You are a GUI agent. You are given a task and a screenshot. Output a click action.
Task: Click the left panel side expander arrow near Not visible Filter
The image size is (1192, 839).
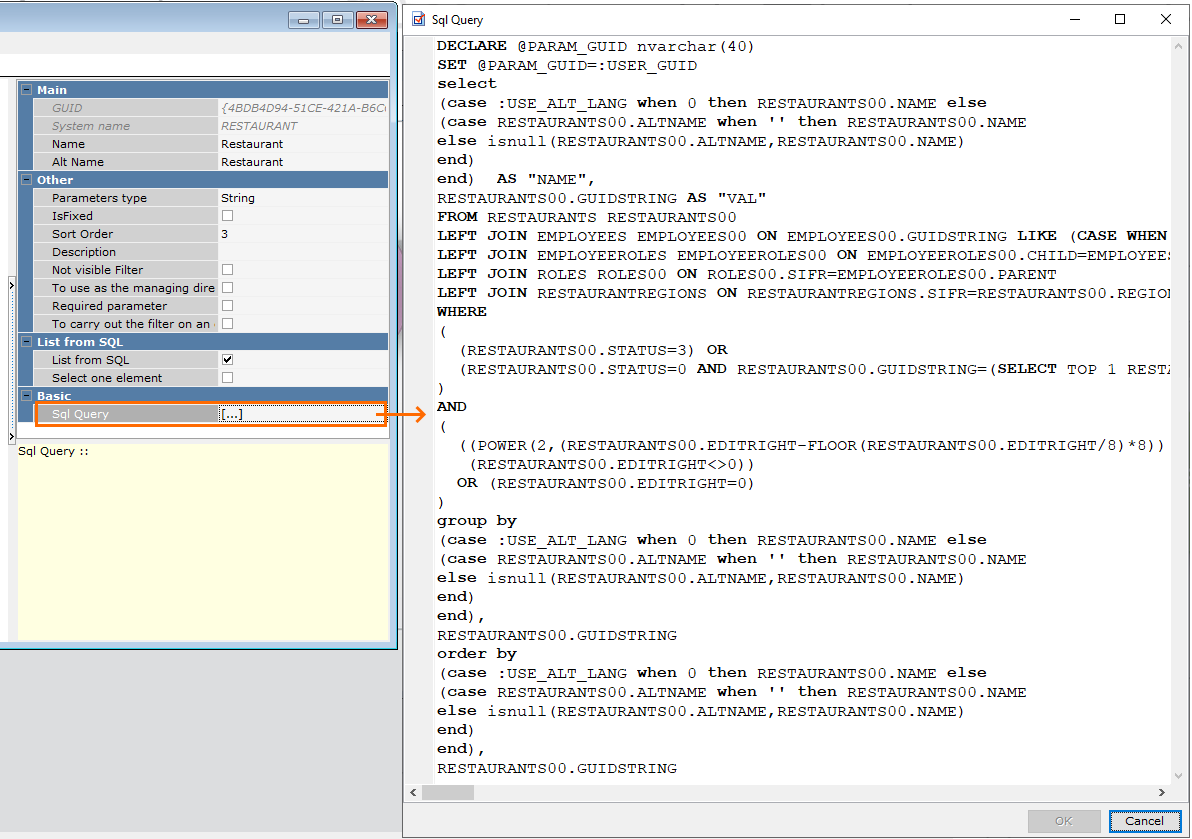pyautogui.click(x=11, y=285)
